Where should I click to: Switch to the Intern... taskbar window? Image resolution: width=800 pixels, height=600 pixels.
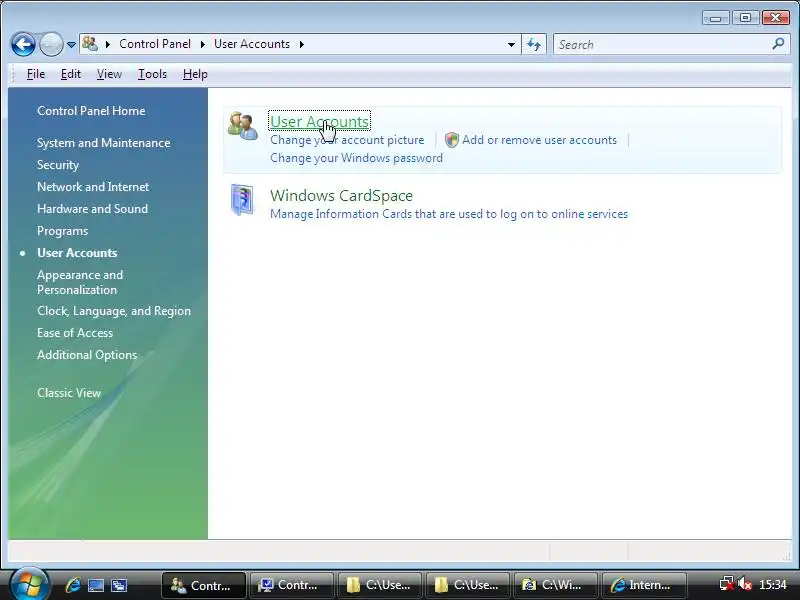(x=644, y=585)
